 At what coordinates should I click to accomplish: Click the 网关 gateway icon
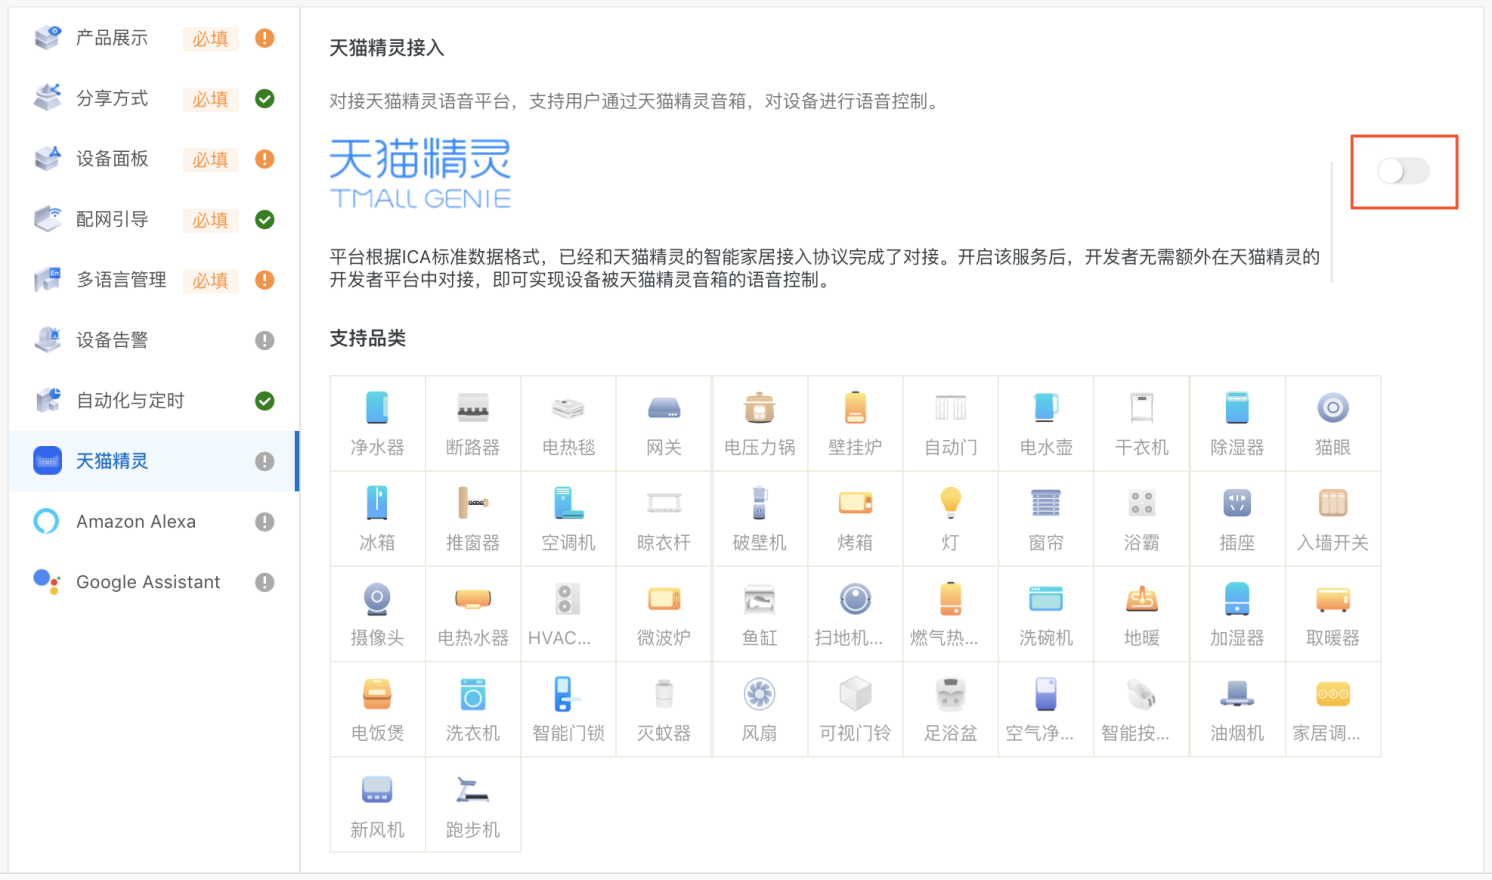pyautogui.click(x=664, y=408)
